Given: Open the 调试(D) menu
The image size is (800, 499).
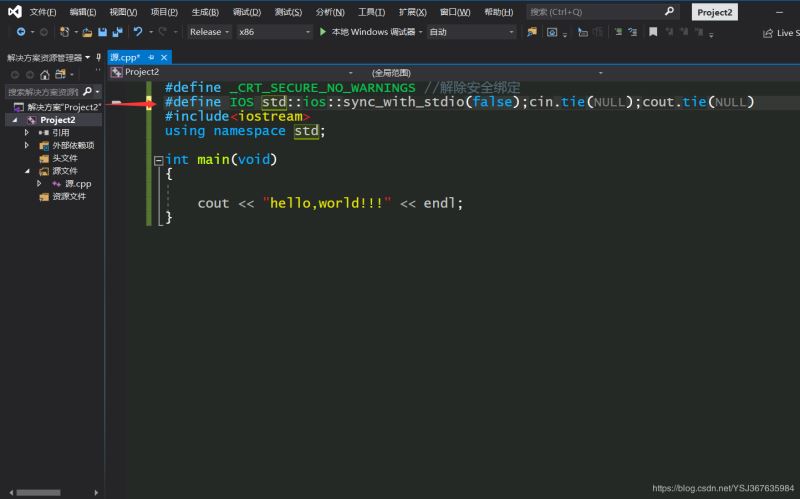Looking at the screenshot, I should click(x=246, y=12).
